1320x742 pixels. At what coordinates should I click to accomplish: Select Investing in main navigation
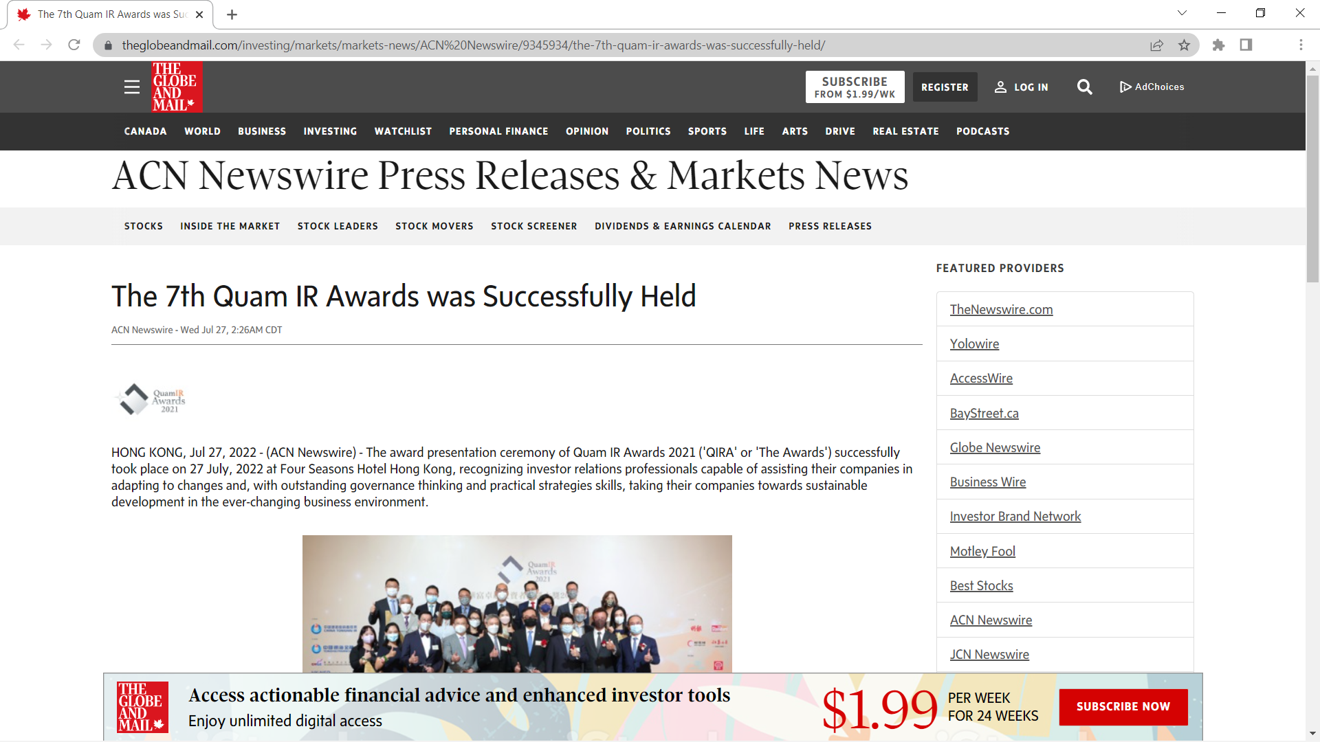tap(330, 131)
